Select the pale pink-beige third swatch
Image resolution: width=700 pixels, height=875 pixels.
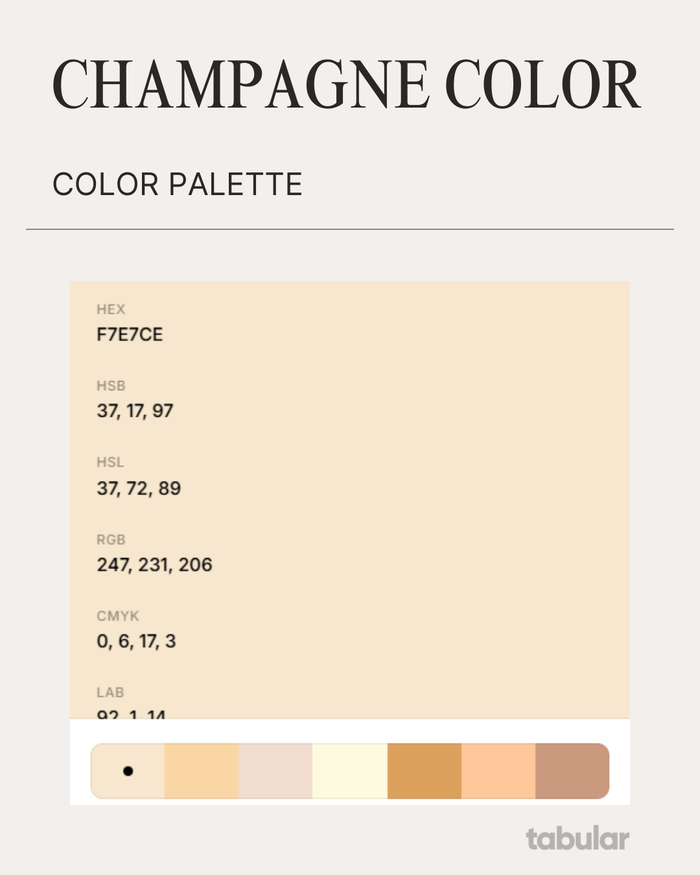click(x=275, y=771)
